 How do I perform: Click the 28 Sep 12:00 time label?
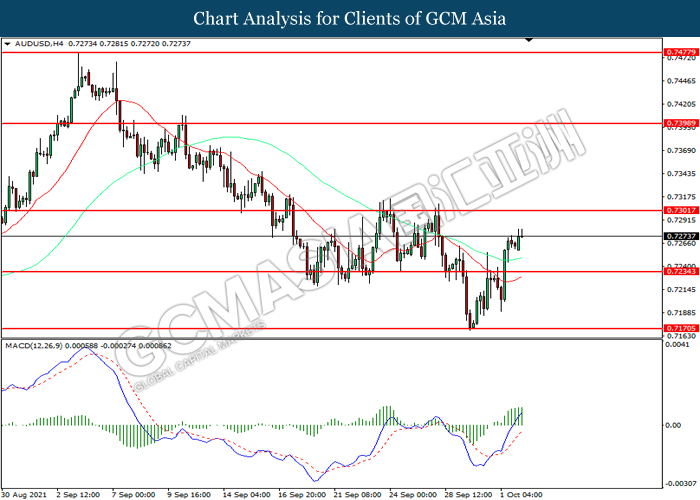pyautogui.click(x=468, y=495)
